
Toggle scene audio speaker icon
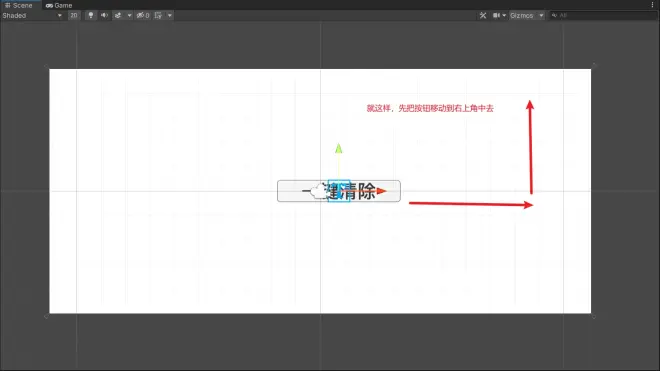(104, 16)
